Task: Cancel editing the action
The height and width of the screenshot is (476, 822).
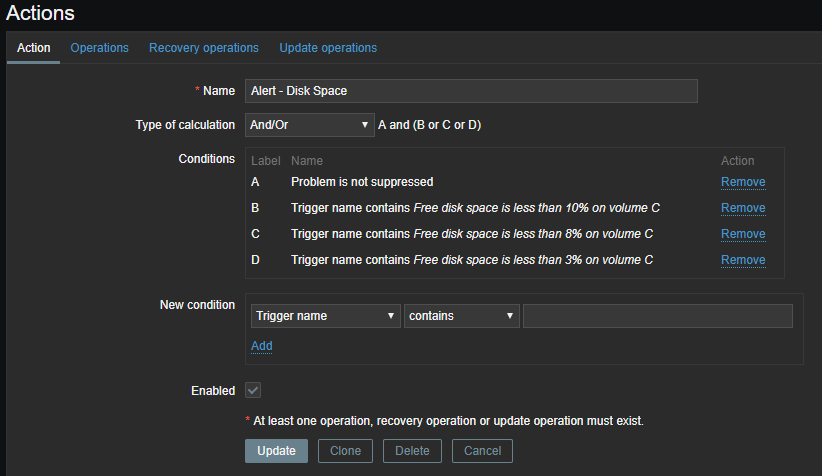Action: coord(482,451)
